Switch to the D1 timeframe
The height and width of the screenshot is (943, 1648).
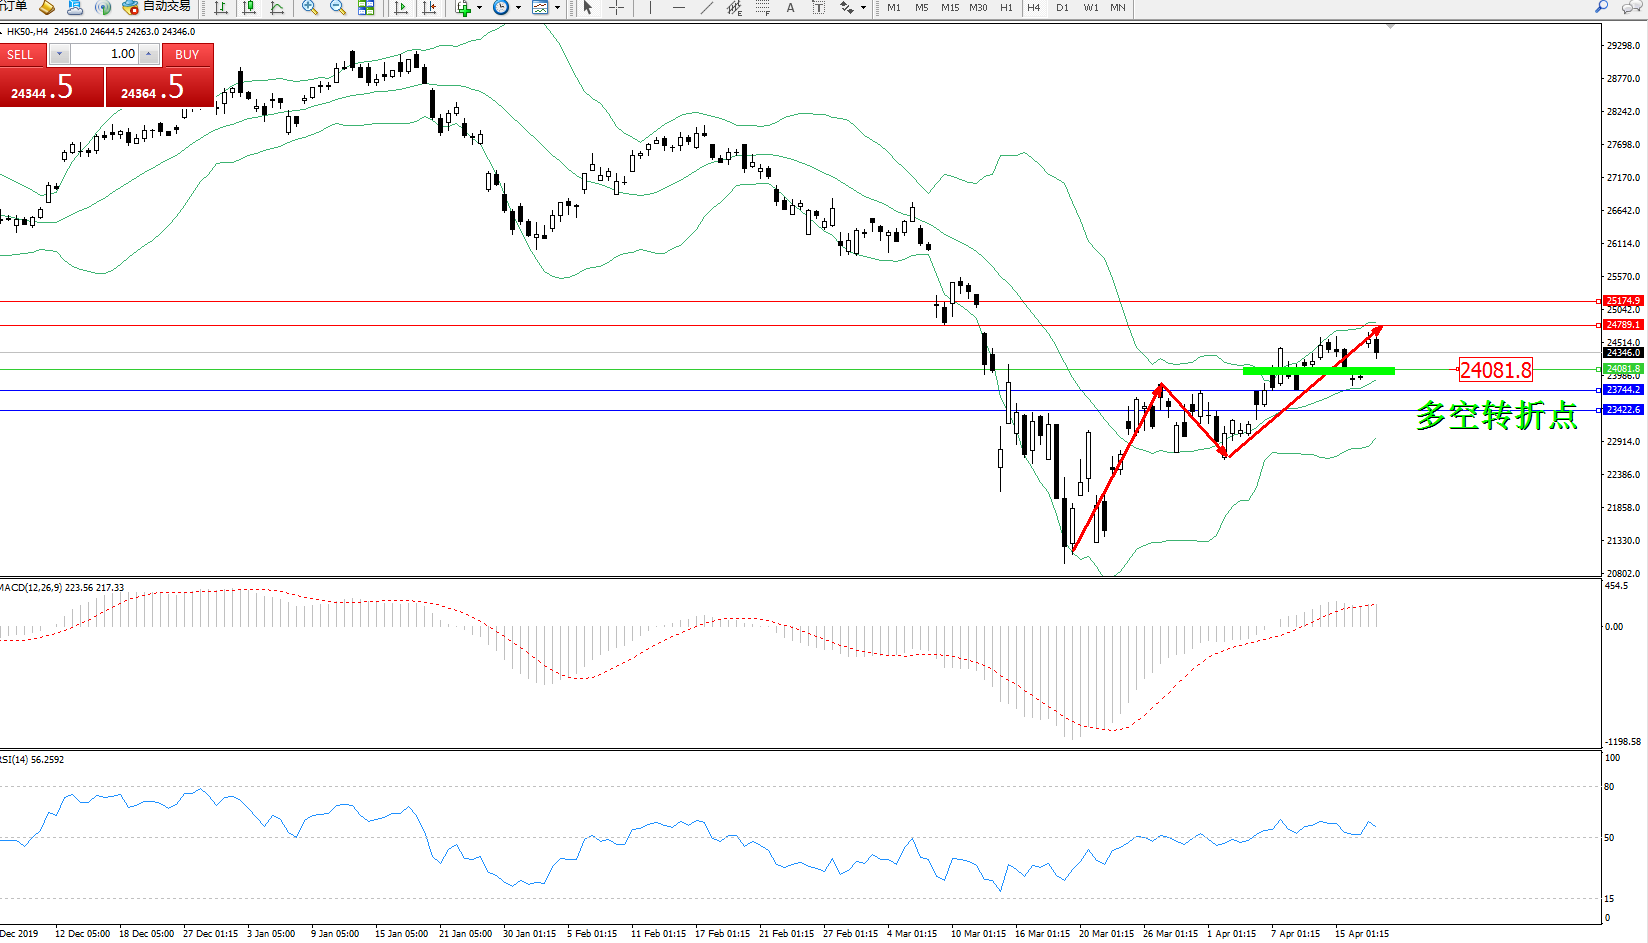(x=1062, y=7)
